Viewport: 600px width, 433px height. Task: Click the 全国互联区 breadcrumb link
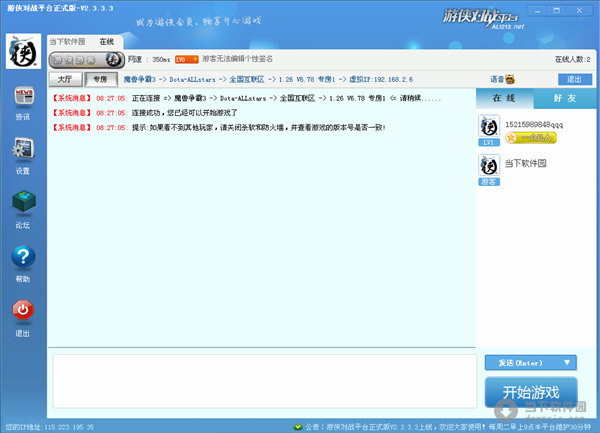pos(246,80)
